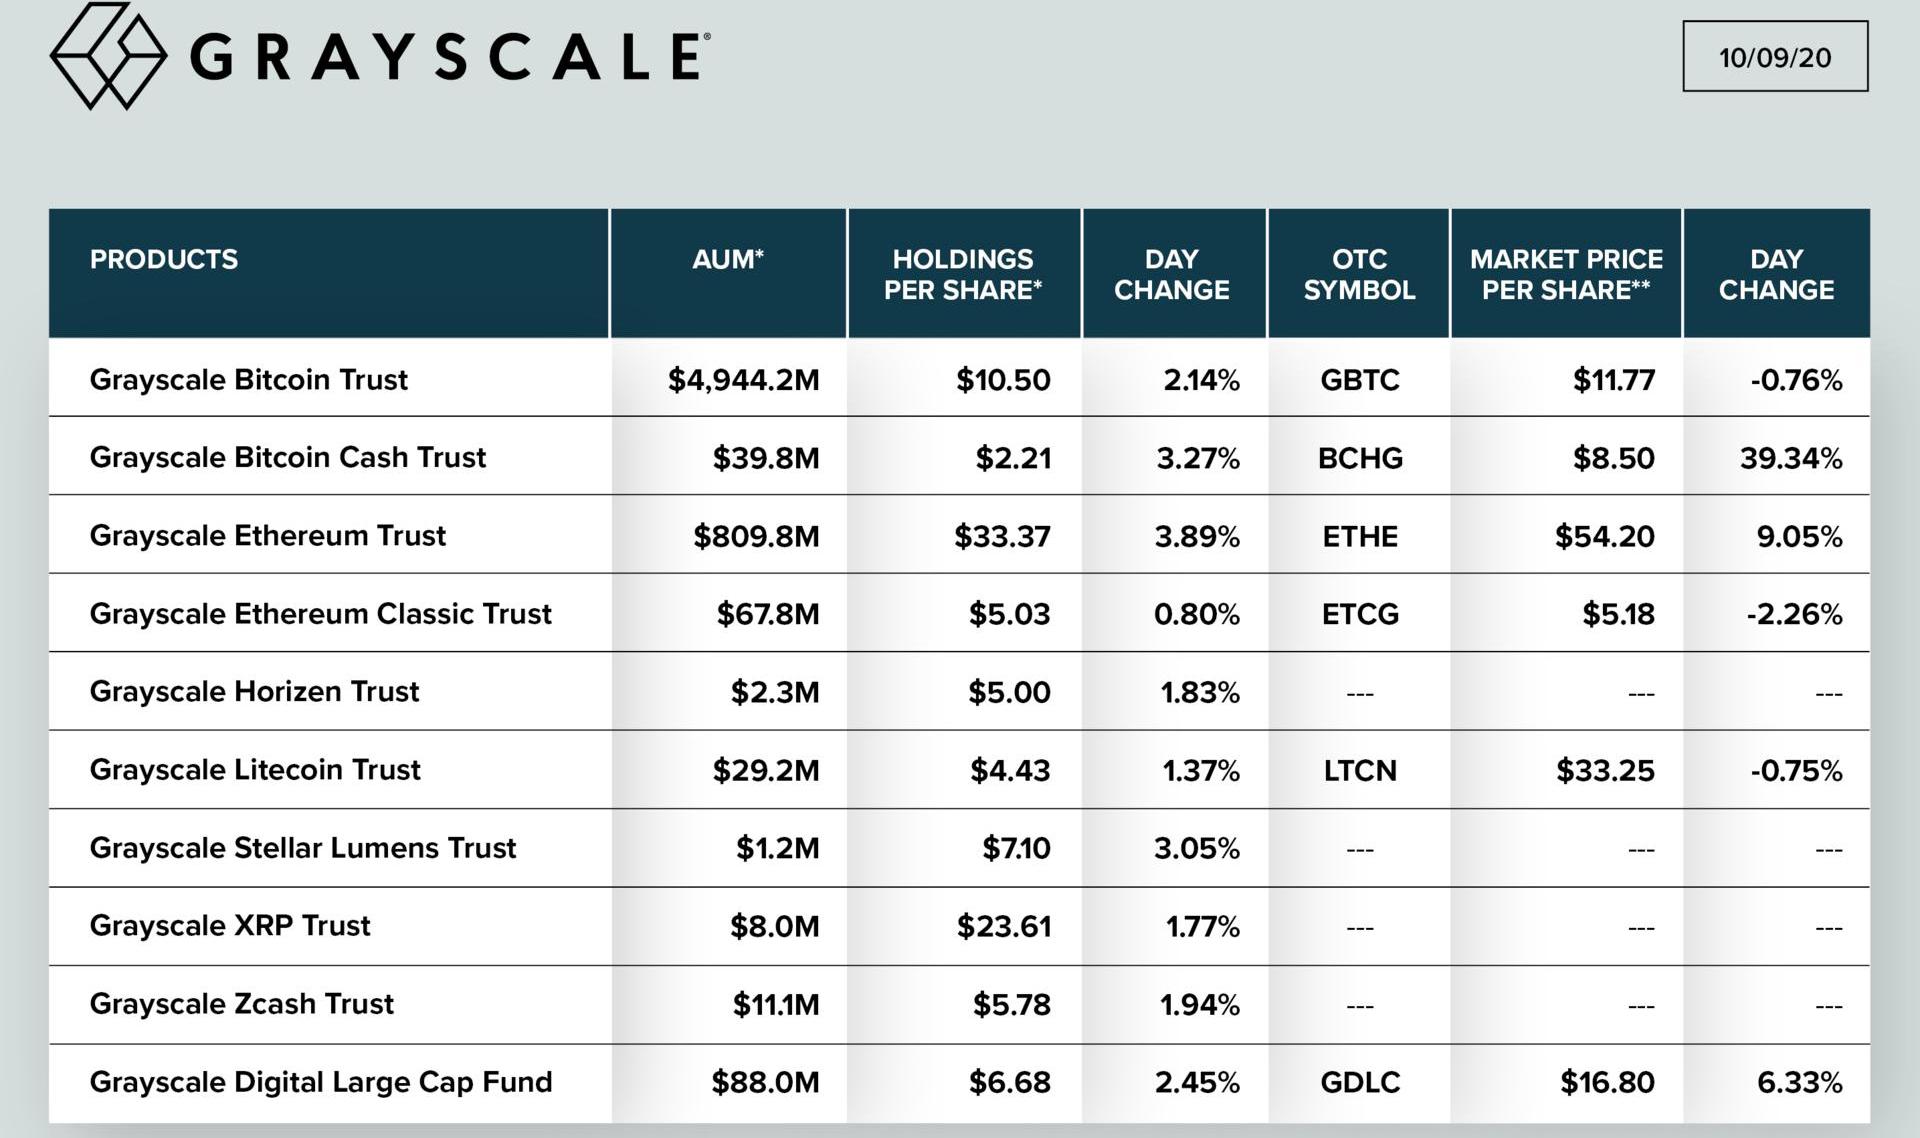Click Grayscale Ethereum Classic Trust name
Viewport: 1920px width, 1138px height.
coord(321,614)
